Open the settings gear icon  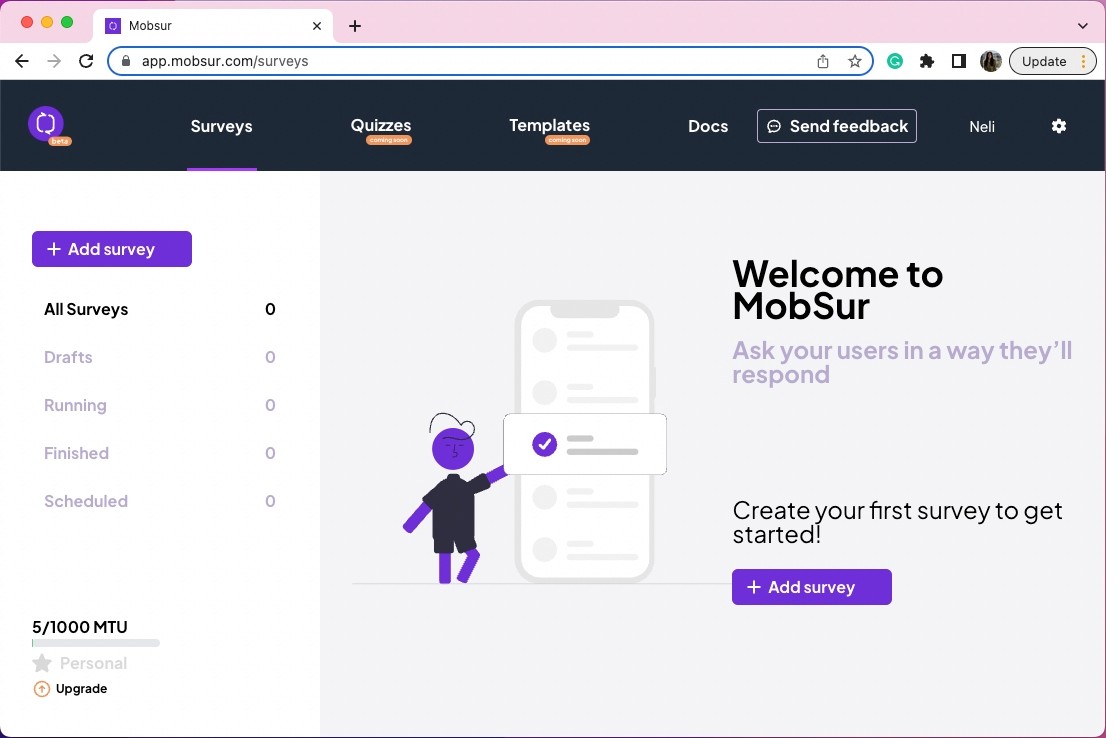1059,126
